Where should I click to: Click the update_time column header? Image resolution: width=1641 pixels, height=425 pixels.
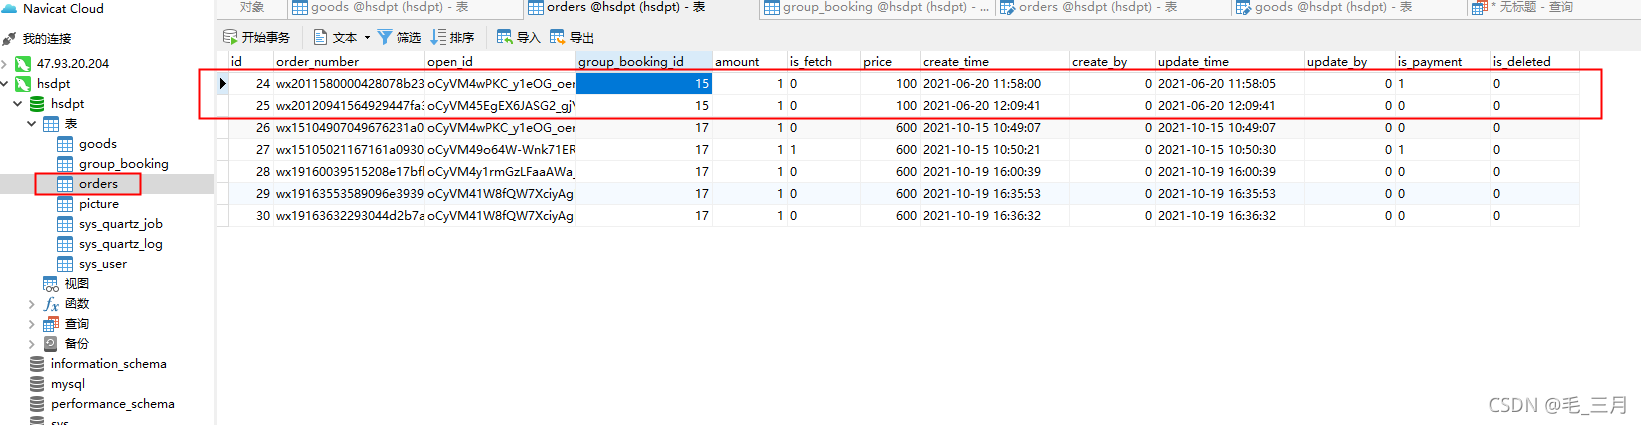[x=1230, y=61]
